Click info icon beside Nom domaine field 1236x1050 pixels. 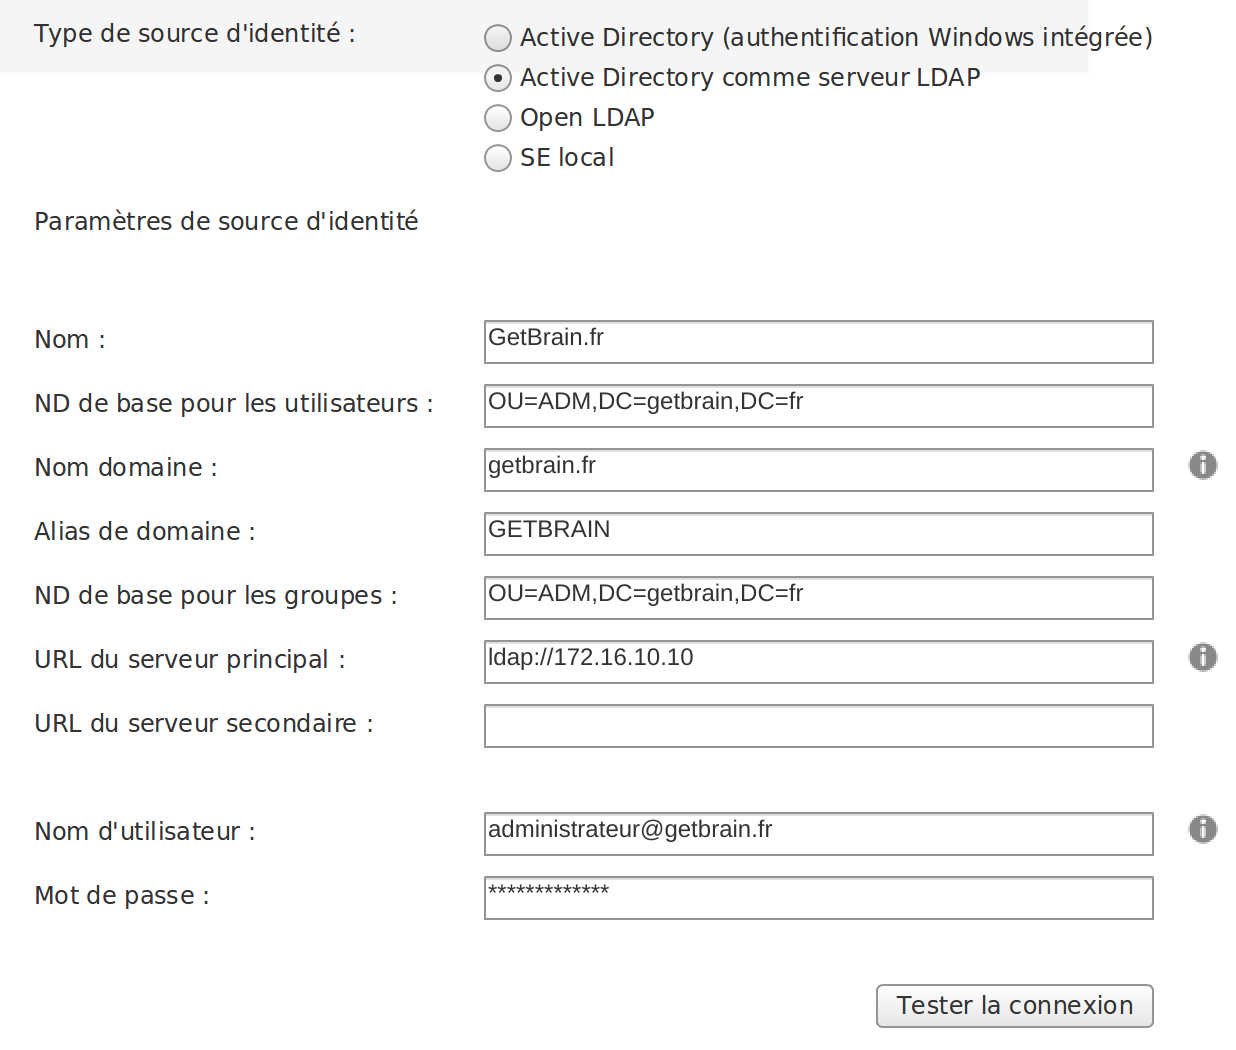pyautogui.click(x=1203, y=465)
